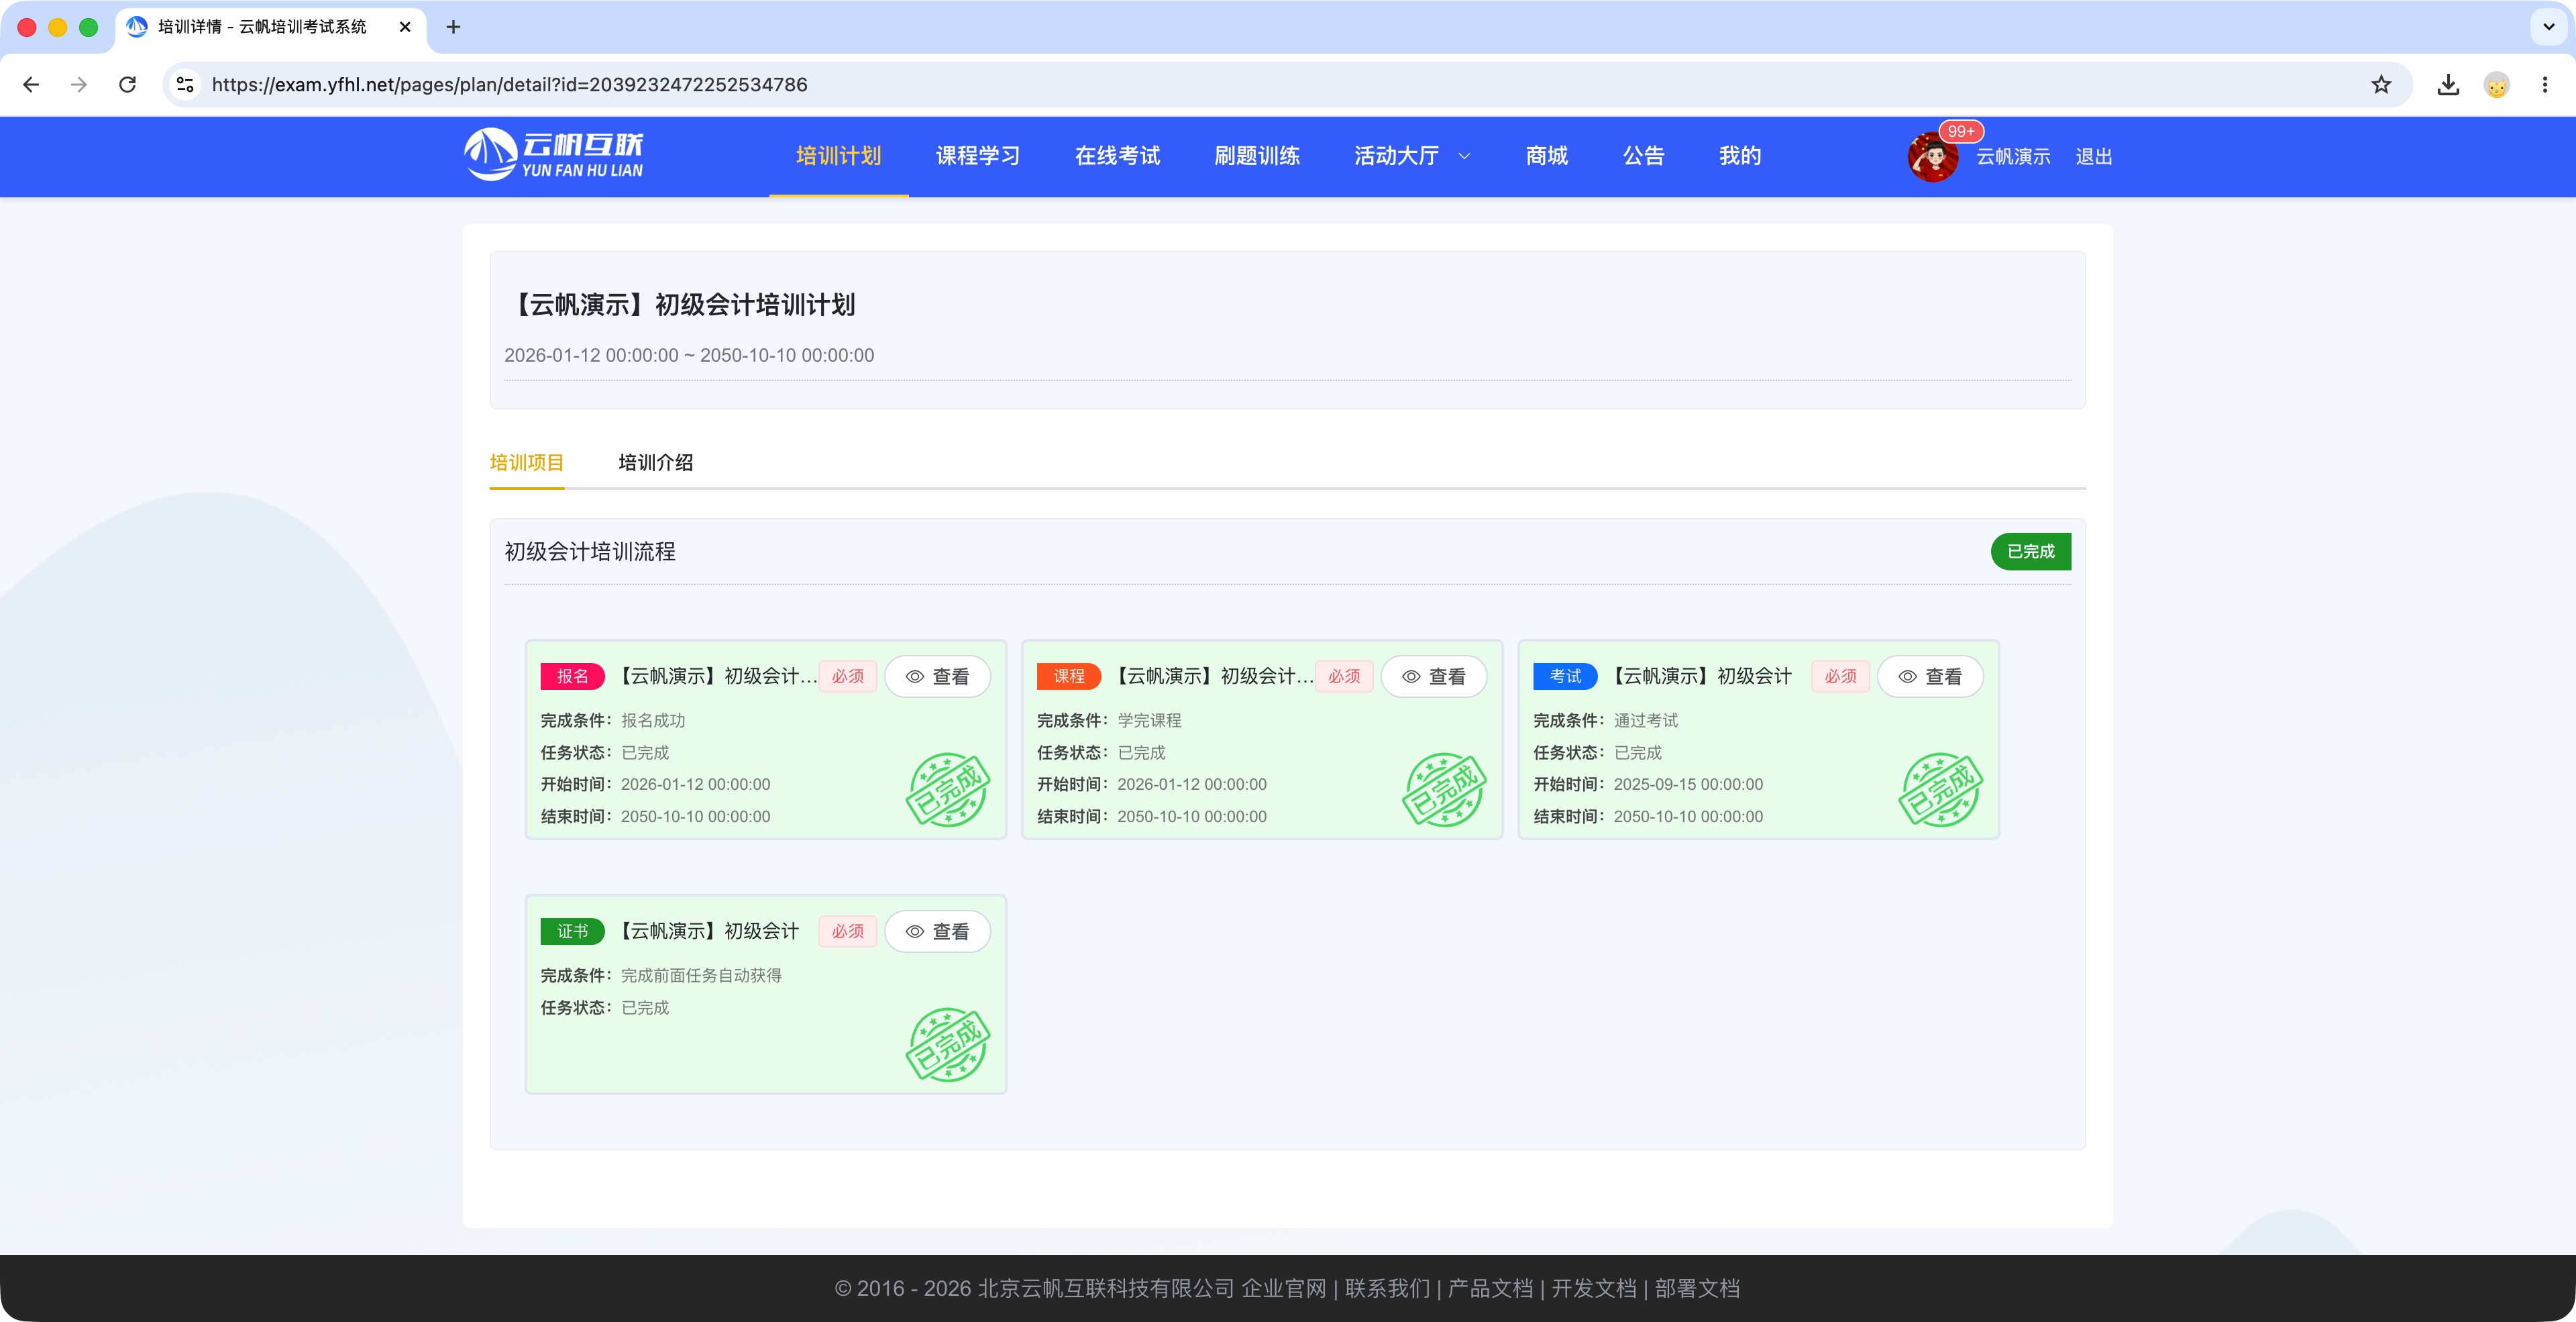The width and height of the screenshot is (2576, 1322).
Task: Open 刷题训练 section
Action: [1257, 156]
